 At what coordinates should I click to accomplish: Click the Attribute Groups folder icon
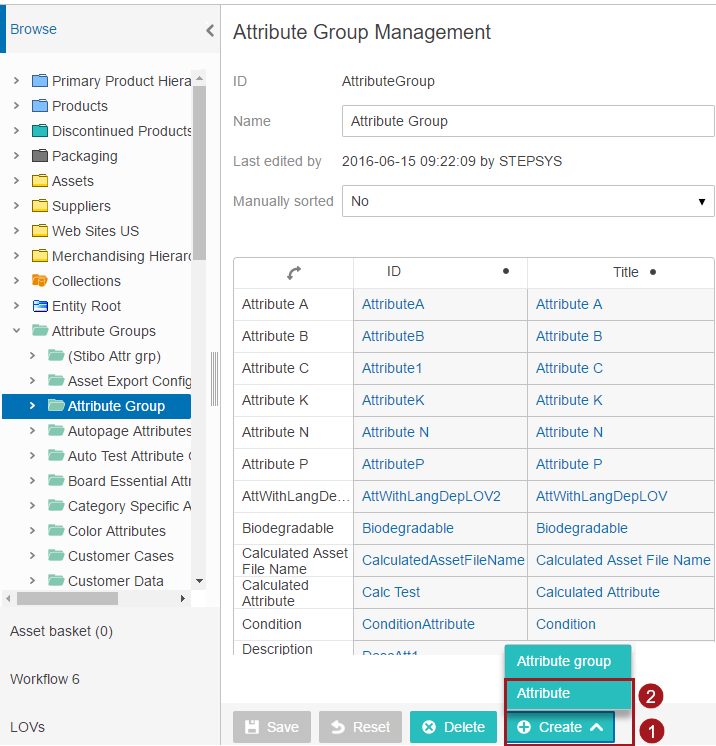tap(40, 330)
